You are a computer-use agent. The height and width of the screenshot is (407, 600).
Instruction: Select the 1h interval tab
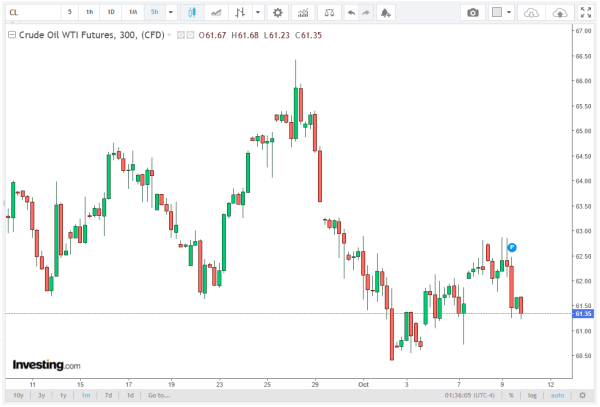pos(90,13)
